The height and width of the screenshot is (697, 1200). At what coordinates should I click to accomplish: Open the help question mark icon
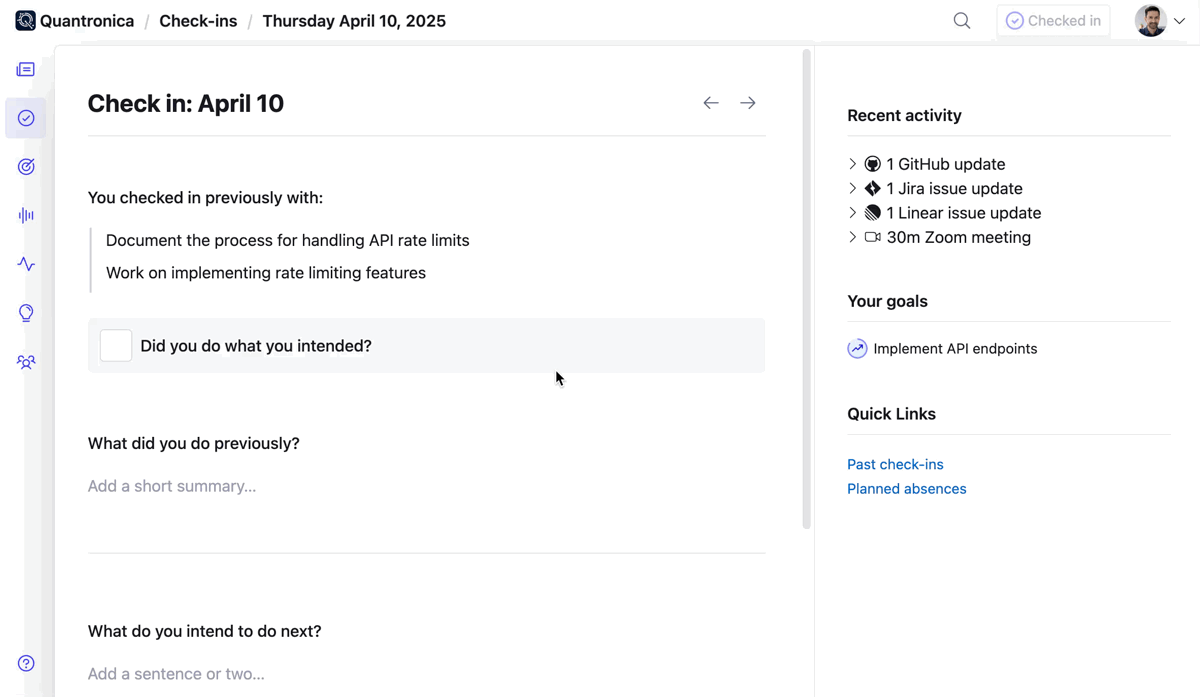pyautogui.click(x=26, y=664)
